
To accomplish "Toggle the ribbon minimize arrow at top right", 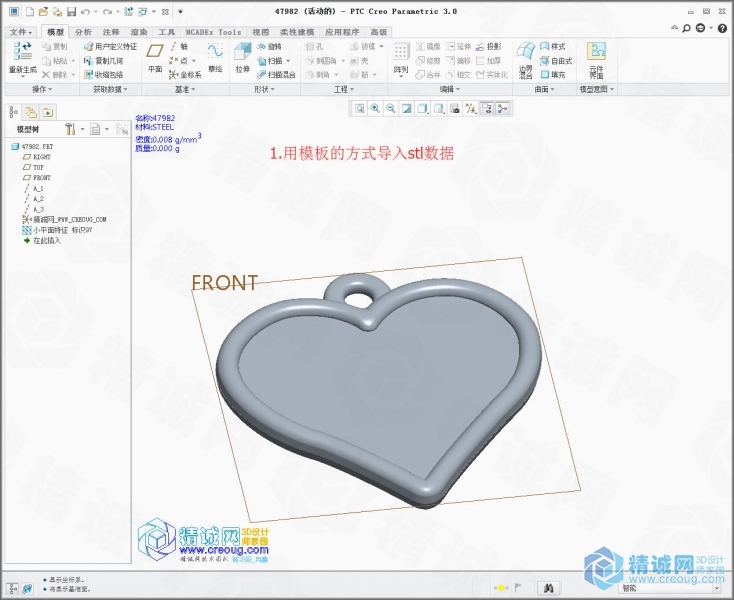I will tap(674, 28).
